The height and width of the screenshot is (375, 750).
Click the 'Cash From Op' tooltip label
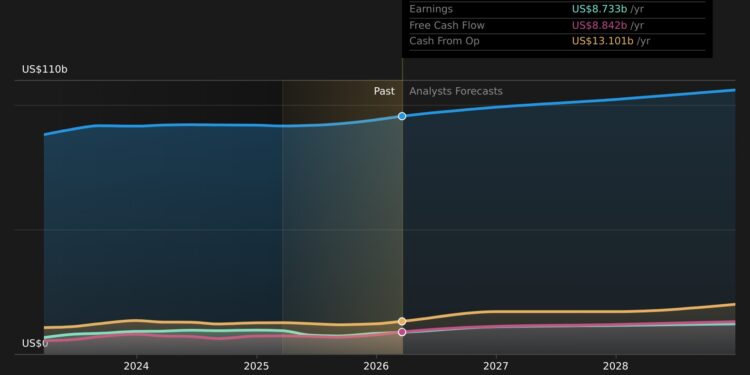tap(444, 41)
